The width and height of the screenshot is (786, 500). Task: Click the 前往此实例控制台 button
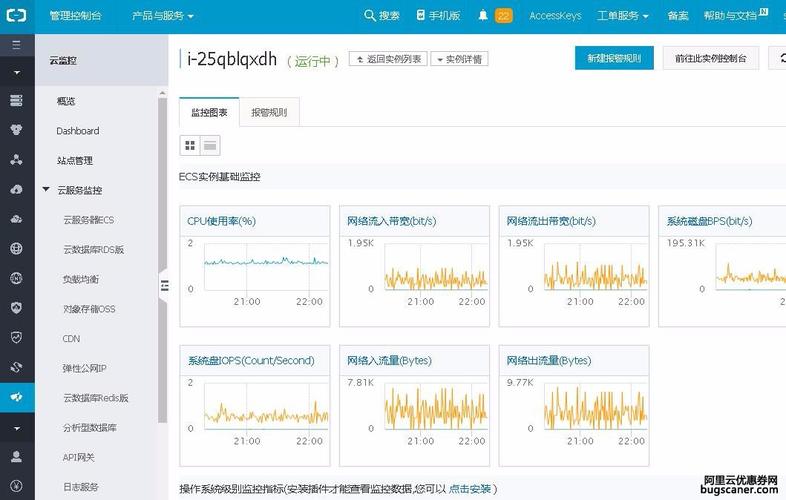tap(711, 58)
